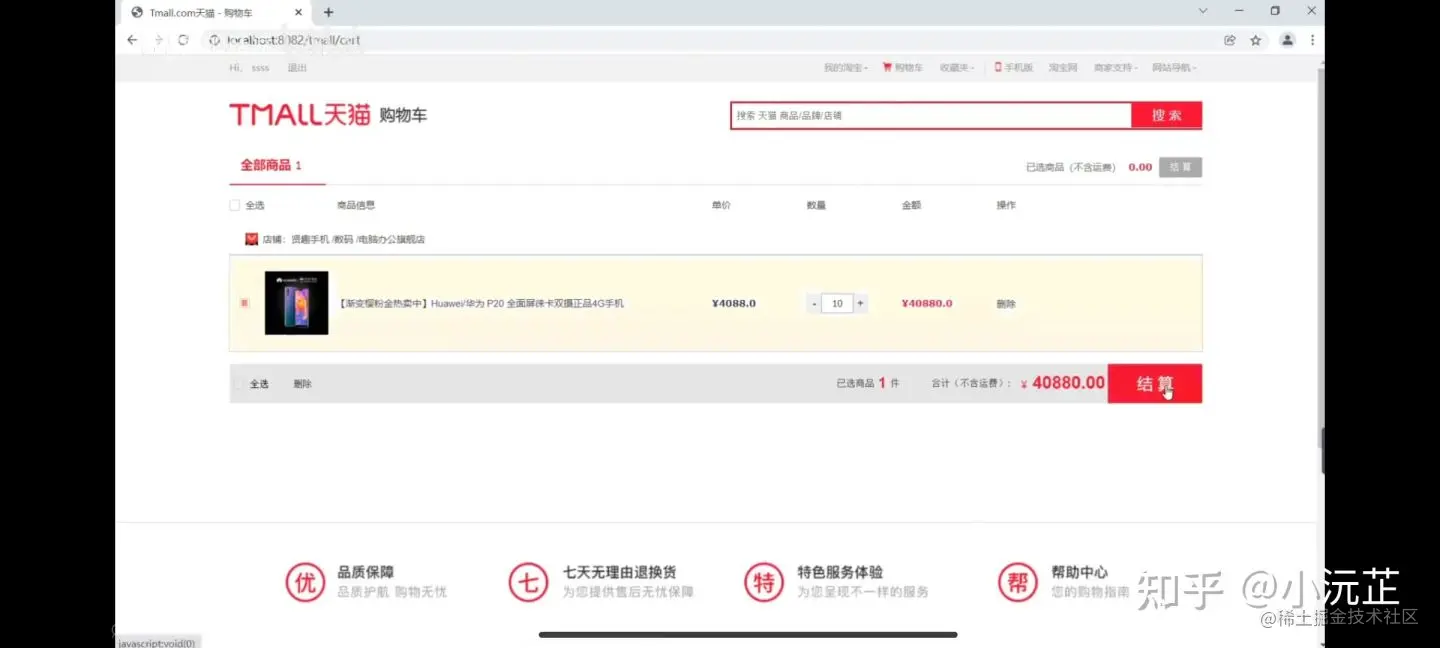The width and height of the screenshot is (1440, 648).
Task: Toggle the Huawei P20 item checkbox
Action: (x=244, y=303)
